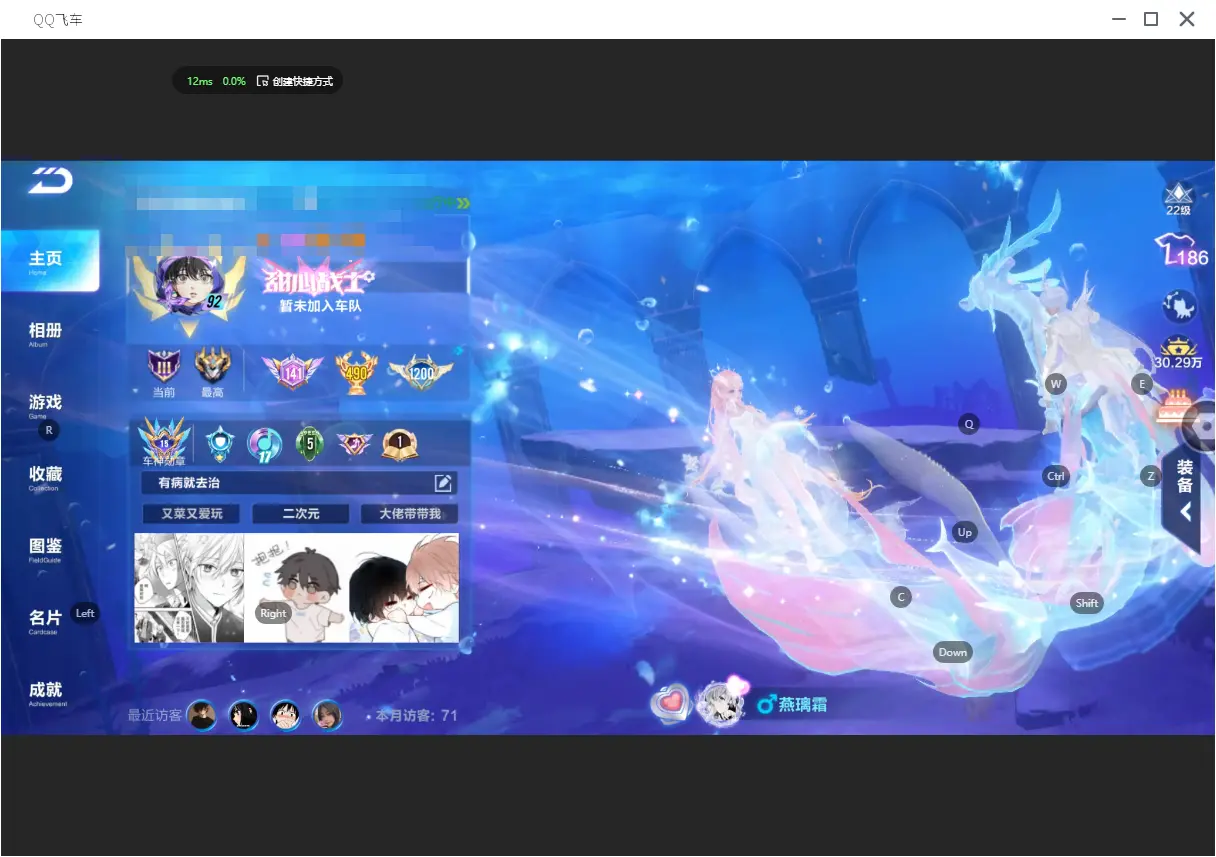The height and width of the screenshot is (857, 1216).
Task: Open the 游戏 Game tab
Action: point(45,405)
